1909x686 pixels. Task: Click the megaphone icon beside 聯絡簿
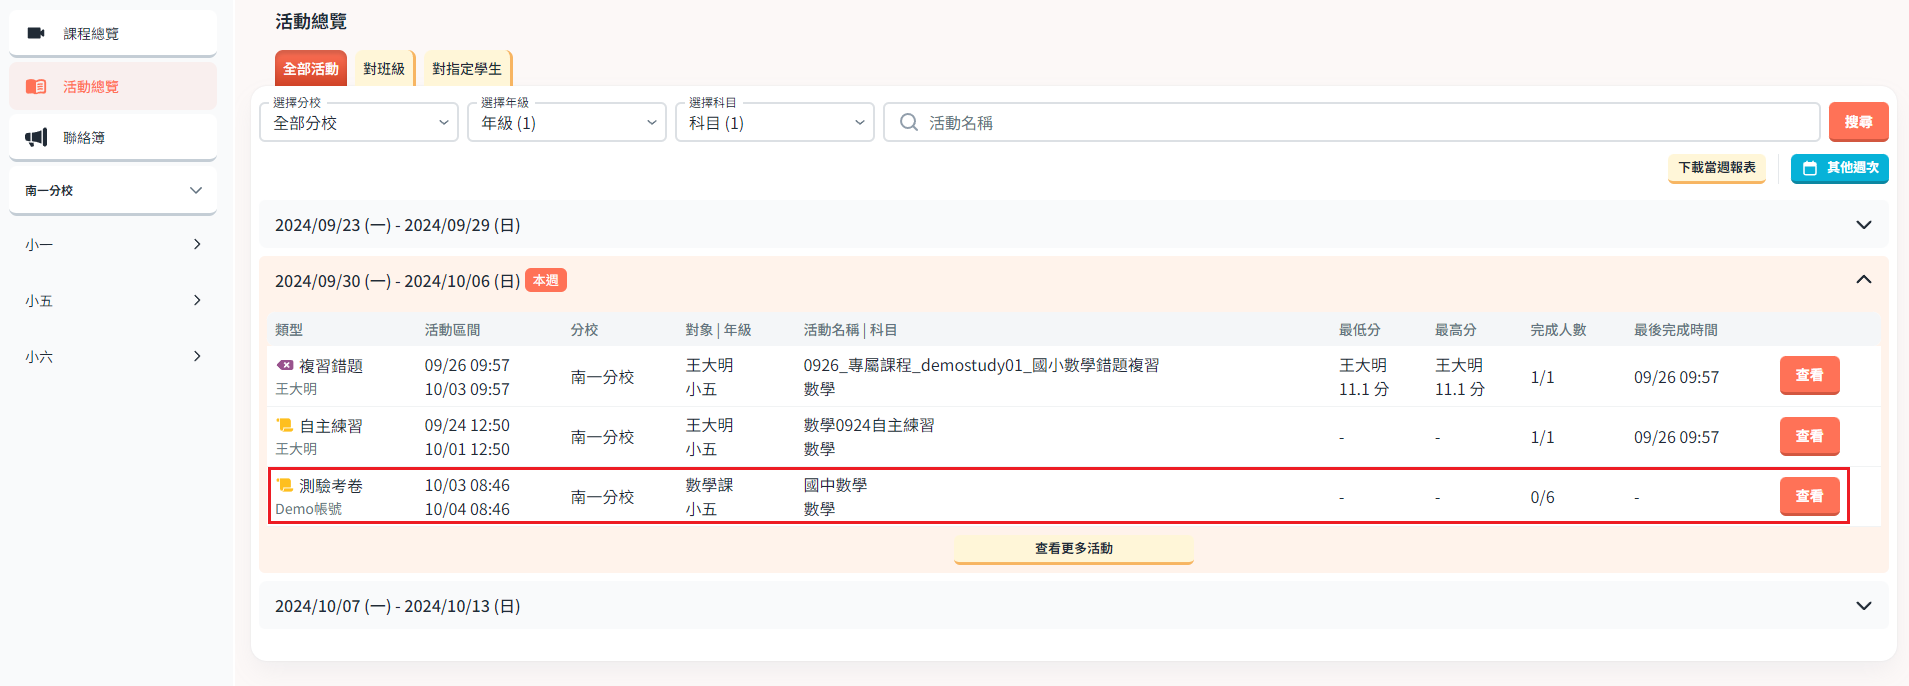click(x=36, y=137)
